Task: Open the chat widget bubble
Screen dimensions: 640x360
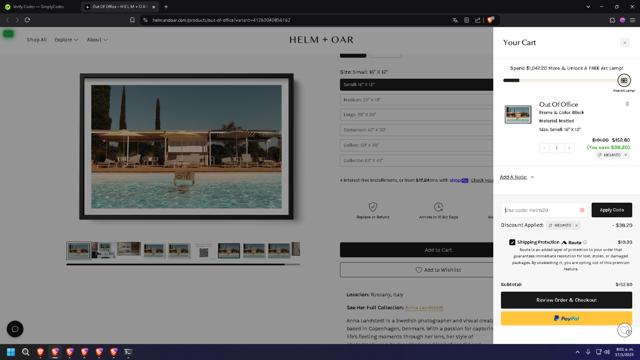Action: point(15,329)
